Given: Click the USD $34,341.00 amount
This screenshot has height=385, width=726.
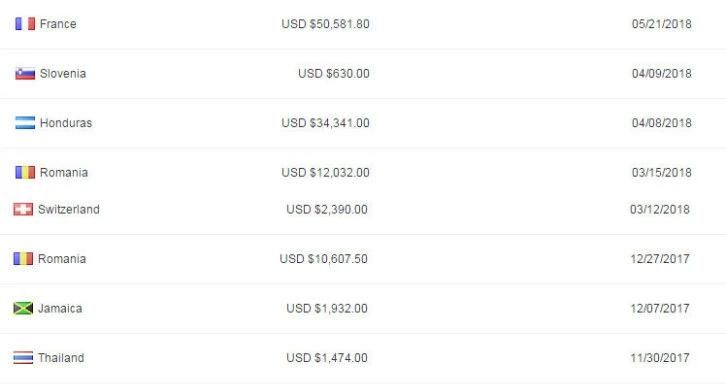Looking at the screenshot, I should pos(325,123).
